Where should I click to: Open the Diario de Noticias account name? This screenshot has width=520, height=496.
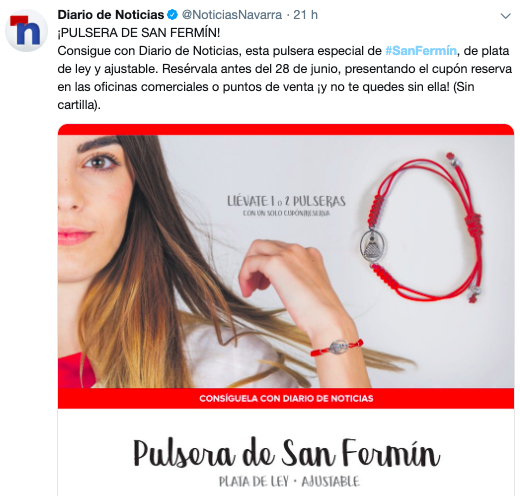click(x=111, y=15)
